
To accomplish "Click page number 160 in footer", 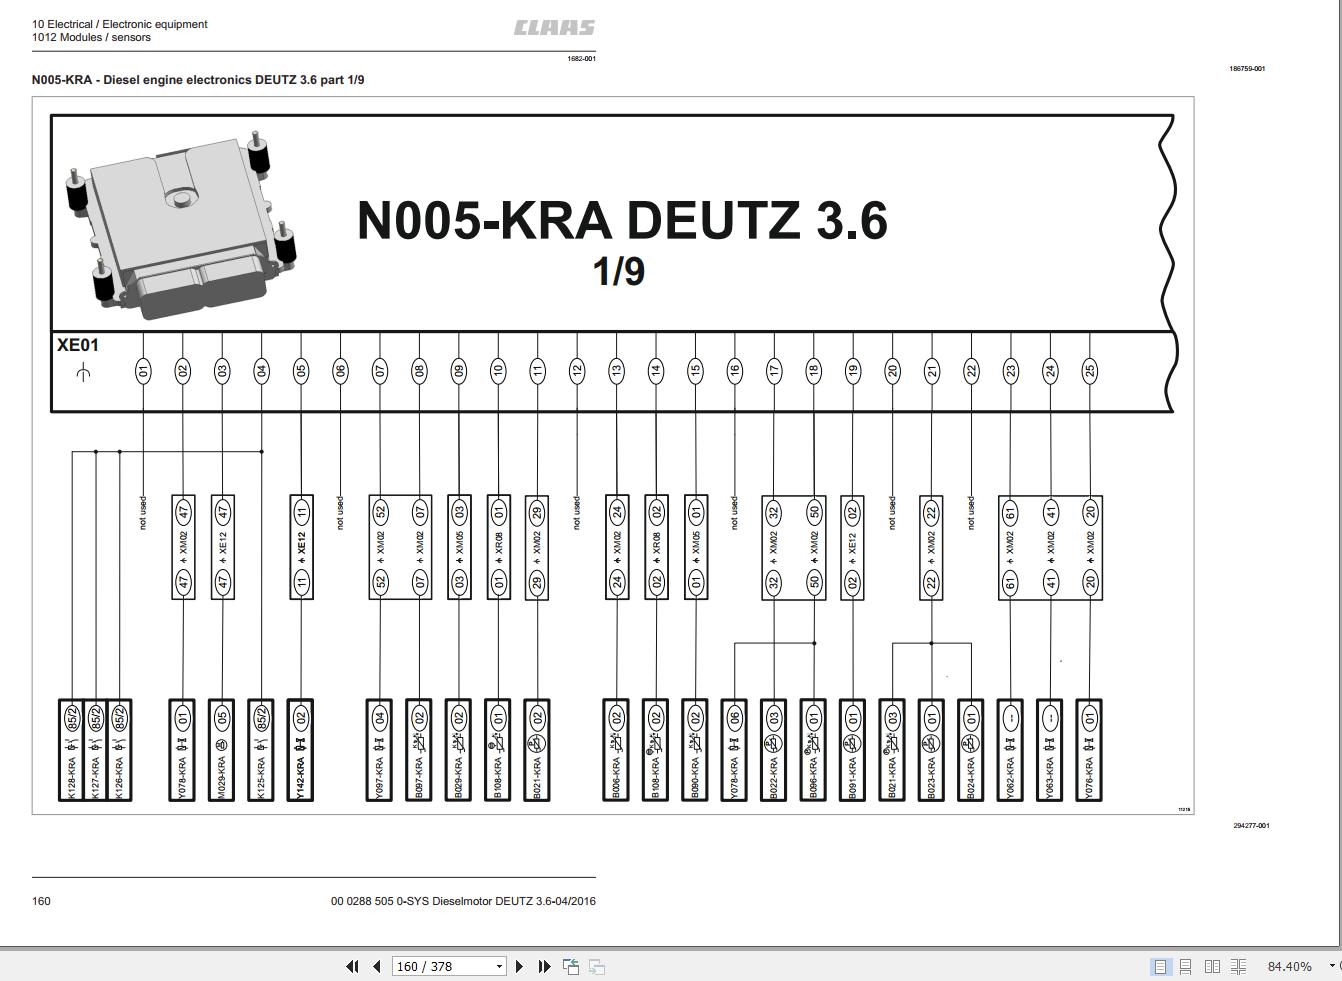I will [41, 901].
